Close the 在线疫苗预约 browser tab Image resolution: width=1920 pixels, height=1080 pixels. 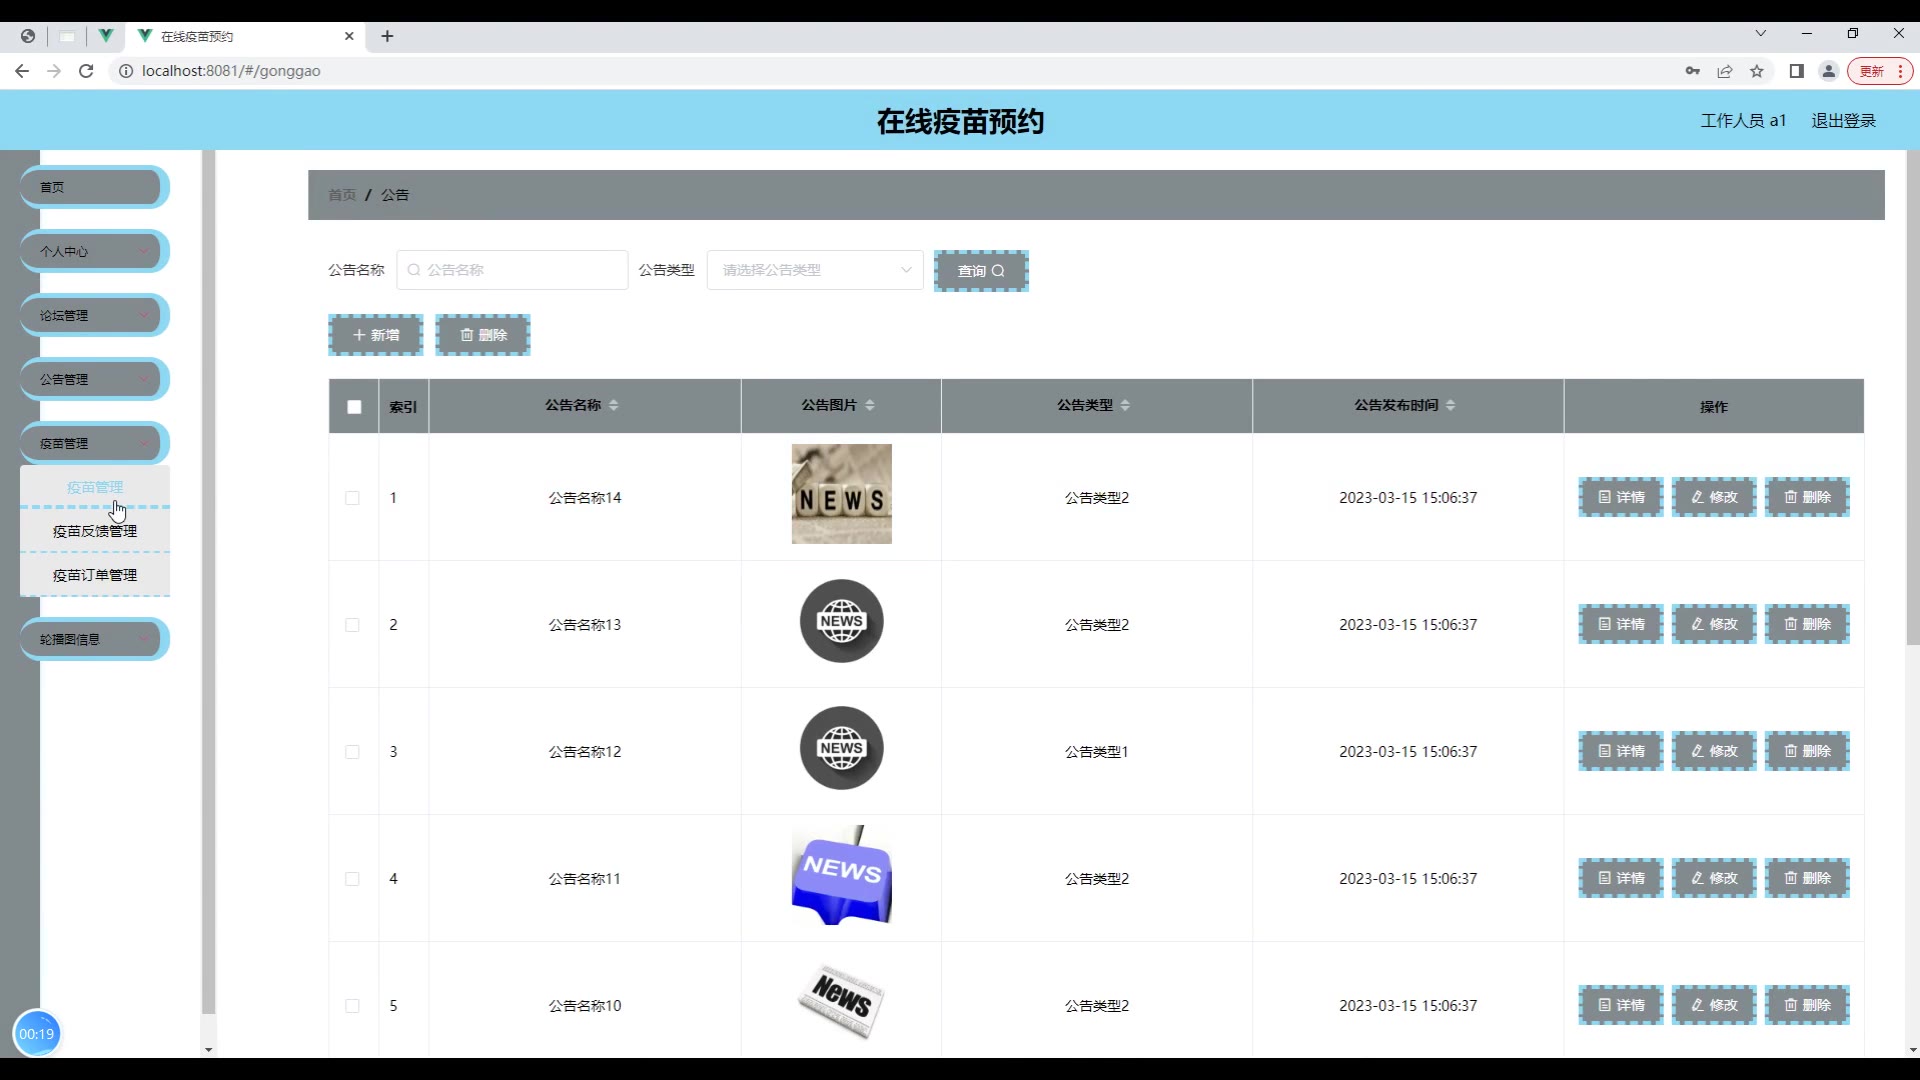pos(349,36)
